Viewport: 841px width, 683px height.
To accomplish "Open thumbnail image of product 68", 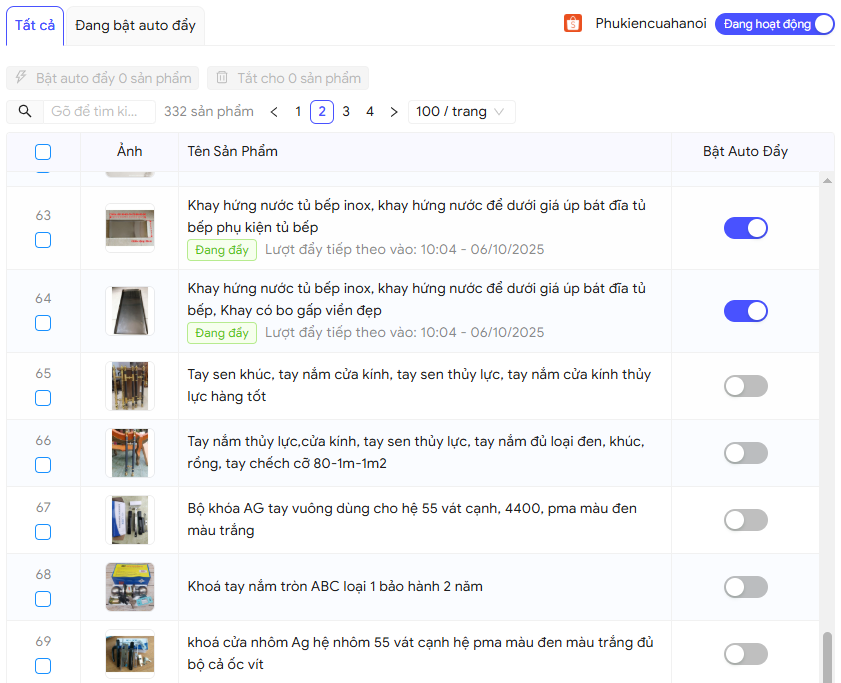I will pyautogui.click(x=130, y=587).
